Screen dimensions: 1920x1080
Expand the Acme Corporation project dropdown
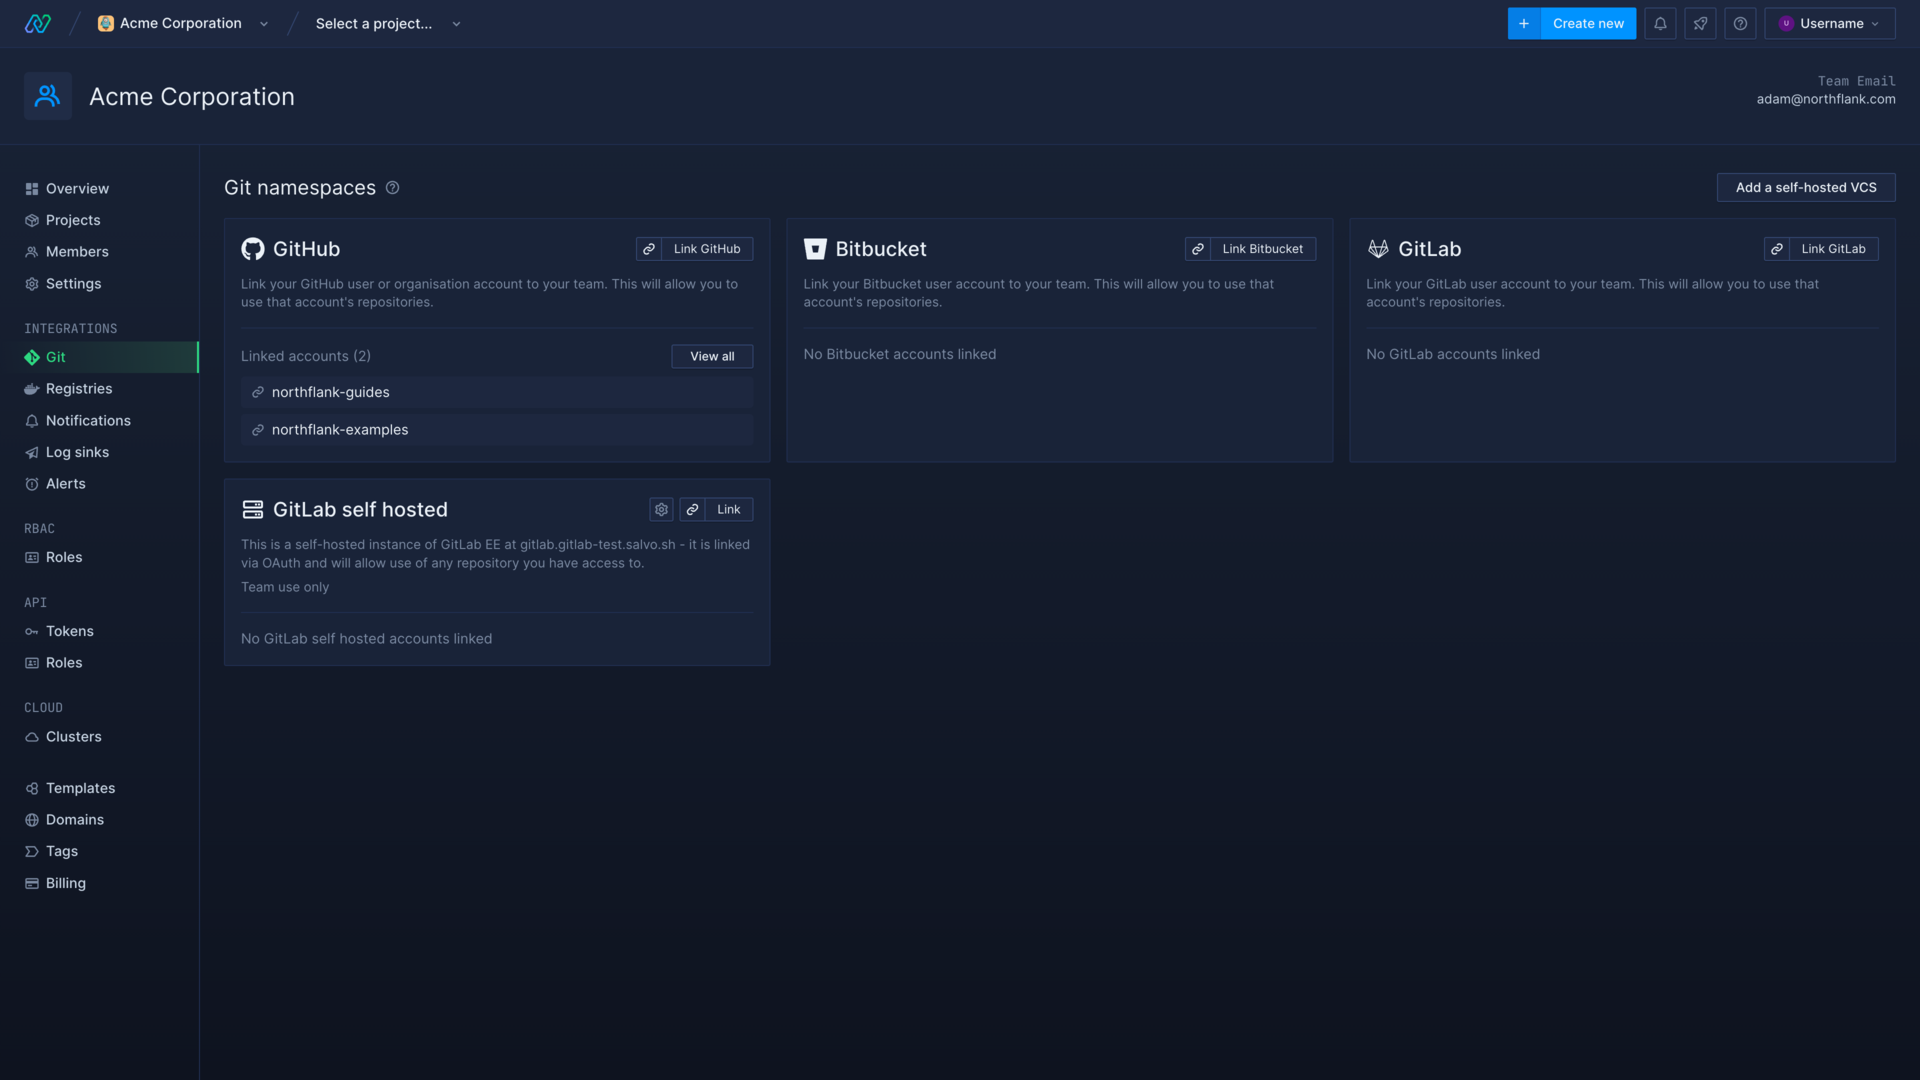(264, 24)
